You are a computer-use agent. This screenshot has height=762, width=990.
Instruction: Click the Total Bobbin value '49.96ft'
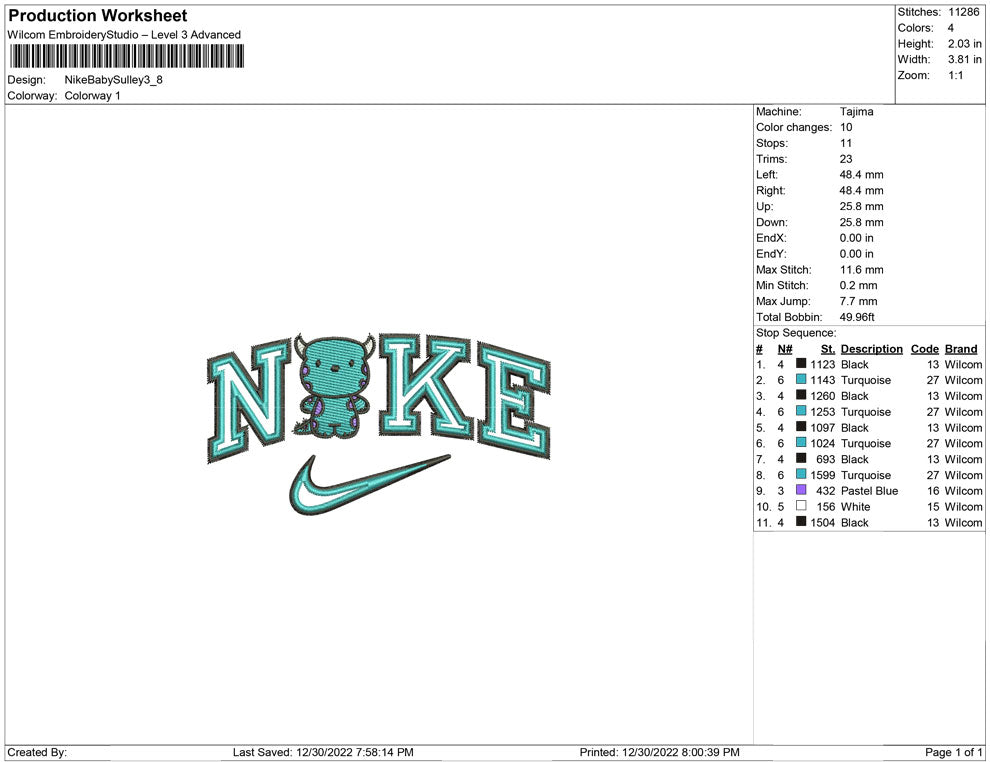click(x=857, y=317)
